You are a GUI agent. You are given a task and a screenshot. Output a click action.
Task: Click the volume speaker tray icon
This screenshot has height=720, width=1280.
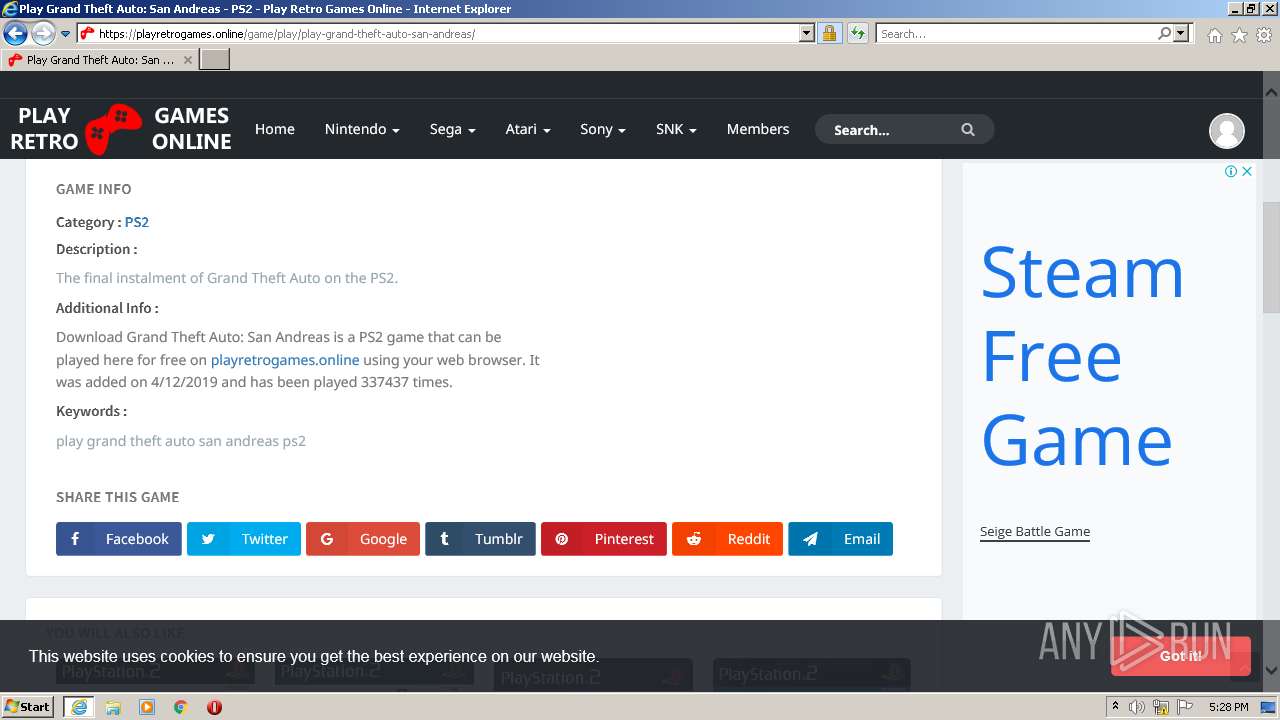click(1137, 707)
